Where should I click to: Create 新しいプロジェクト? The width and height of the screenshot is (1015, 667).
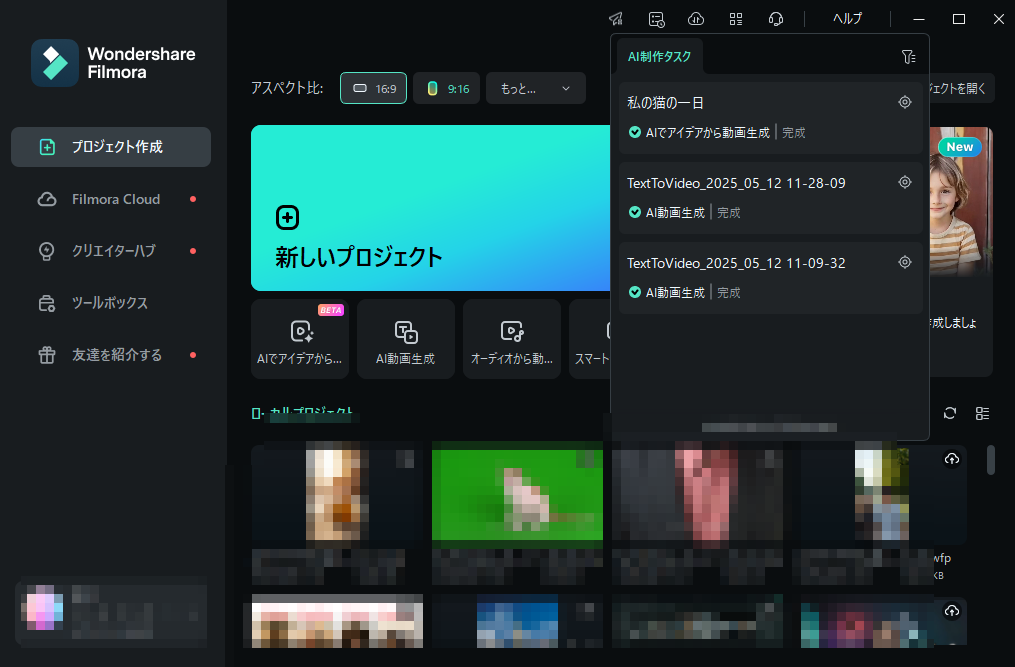click(430, 208)
